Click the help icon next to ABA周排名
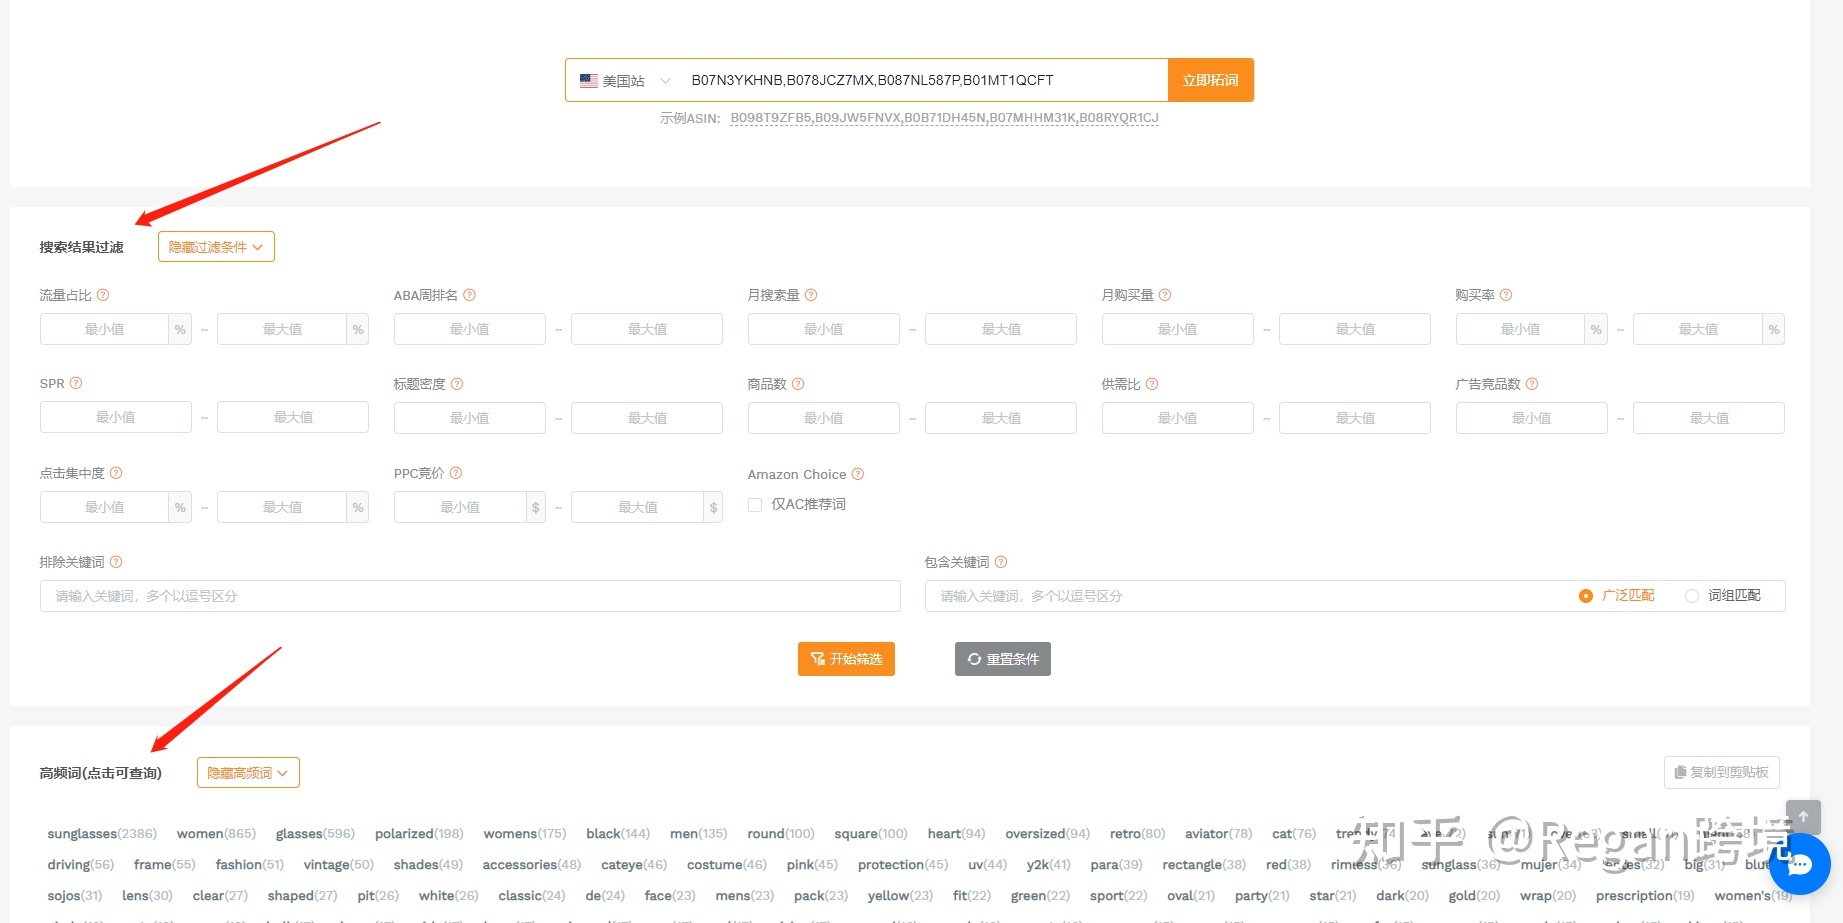Image resolution: width=1843 pixels, height=923 pixels. pyautogui.click(x=469, y=295)
